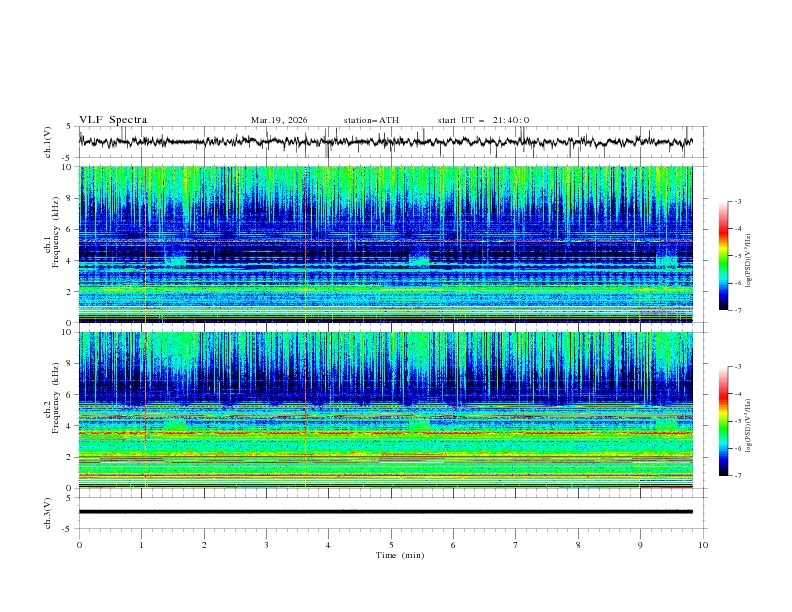
Task: Click time axis tick label "2"
Action: pyautogui.click(x=204, y=545)
